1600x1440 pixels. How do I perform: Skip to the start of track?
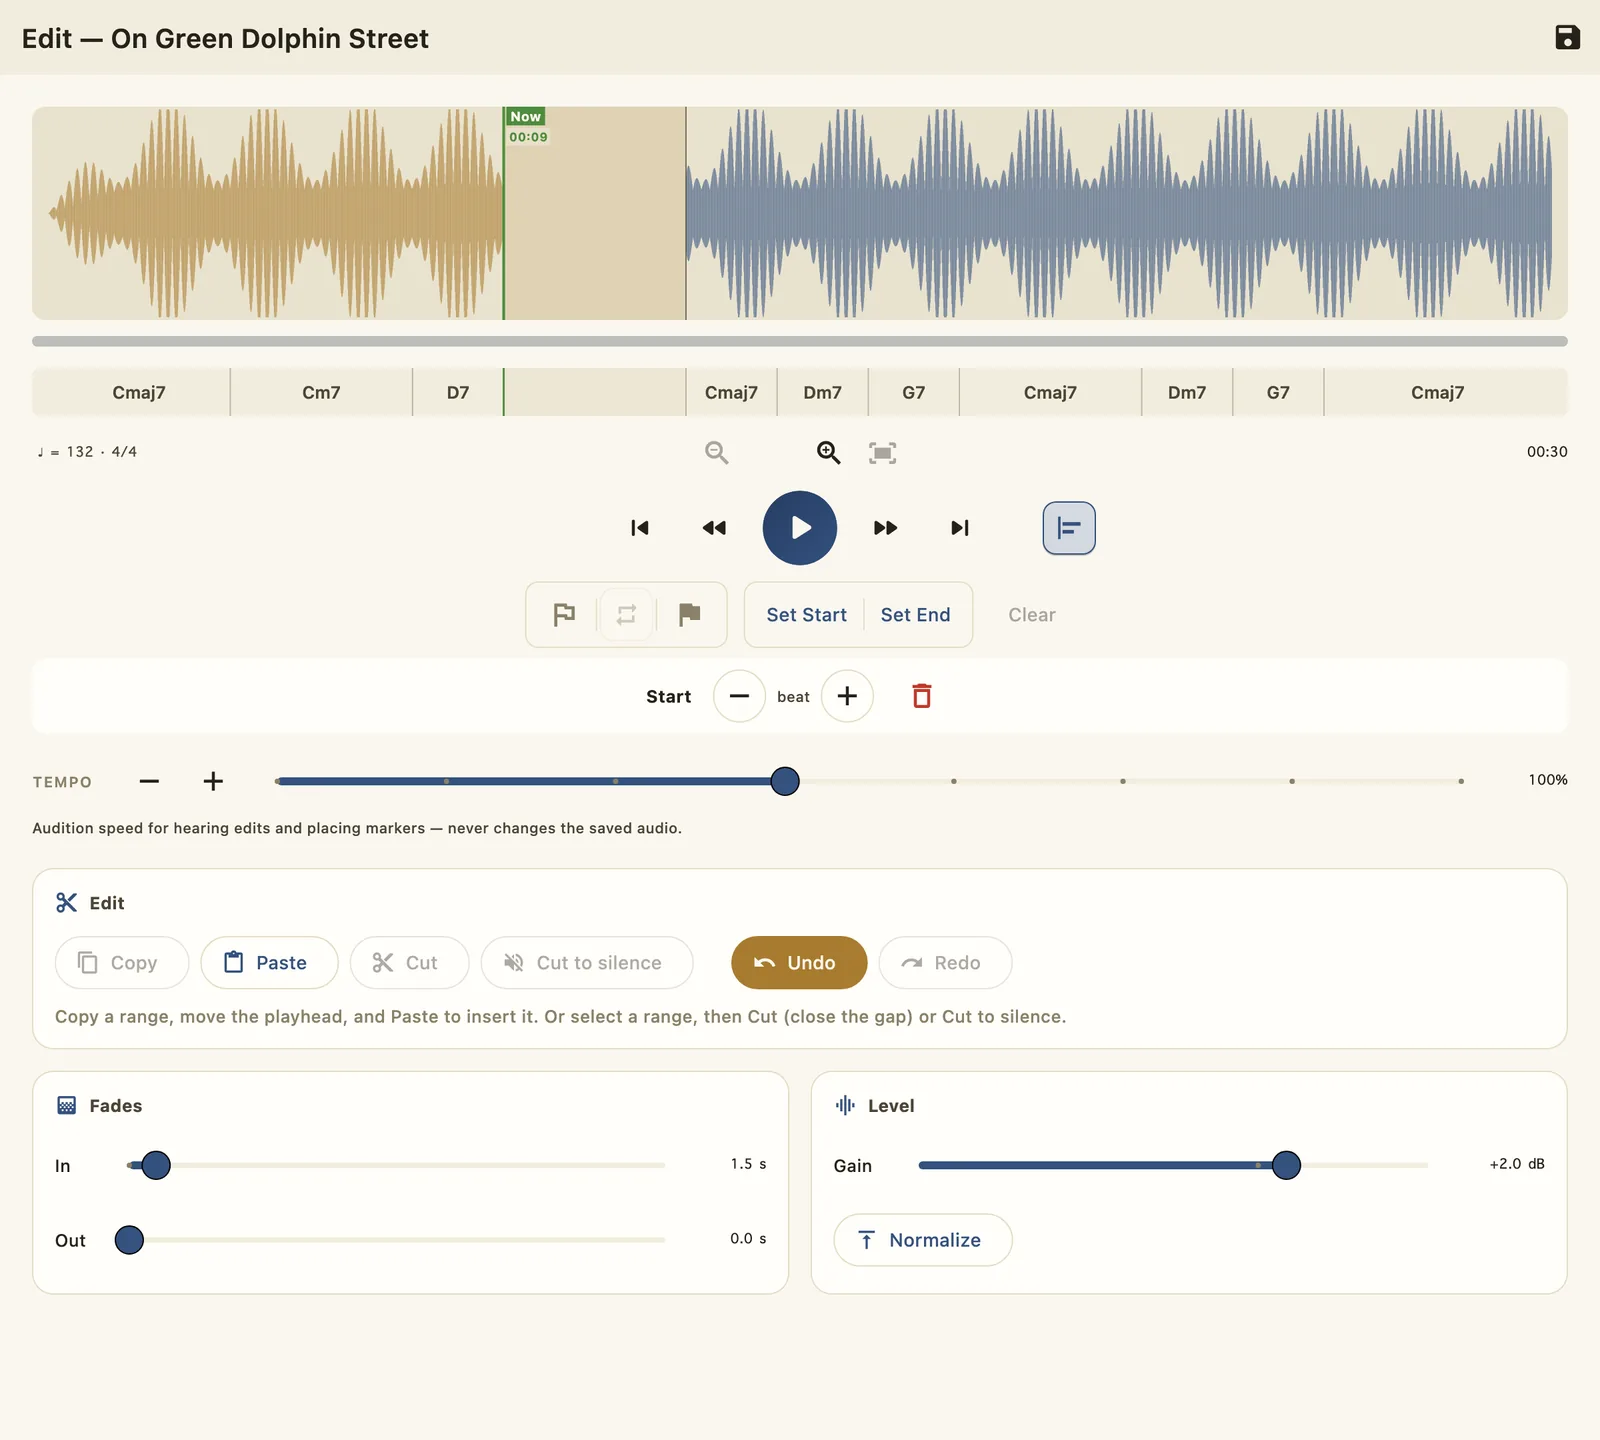click(640, 528)
